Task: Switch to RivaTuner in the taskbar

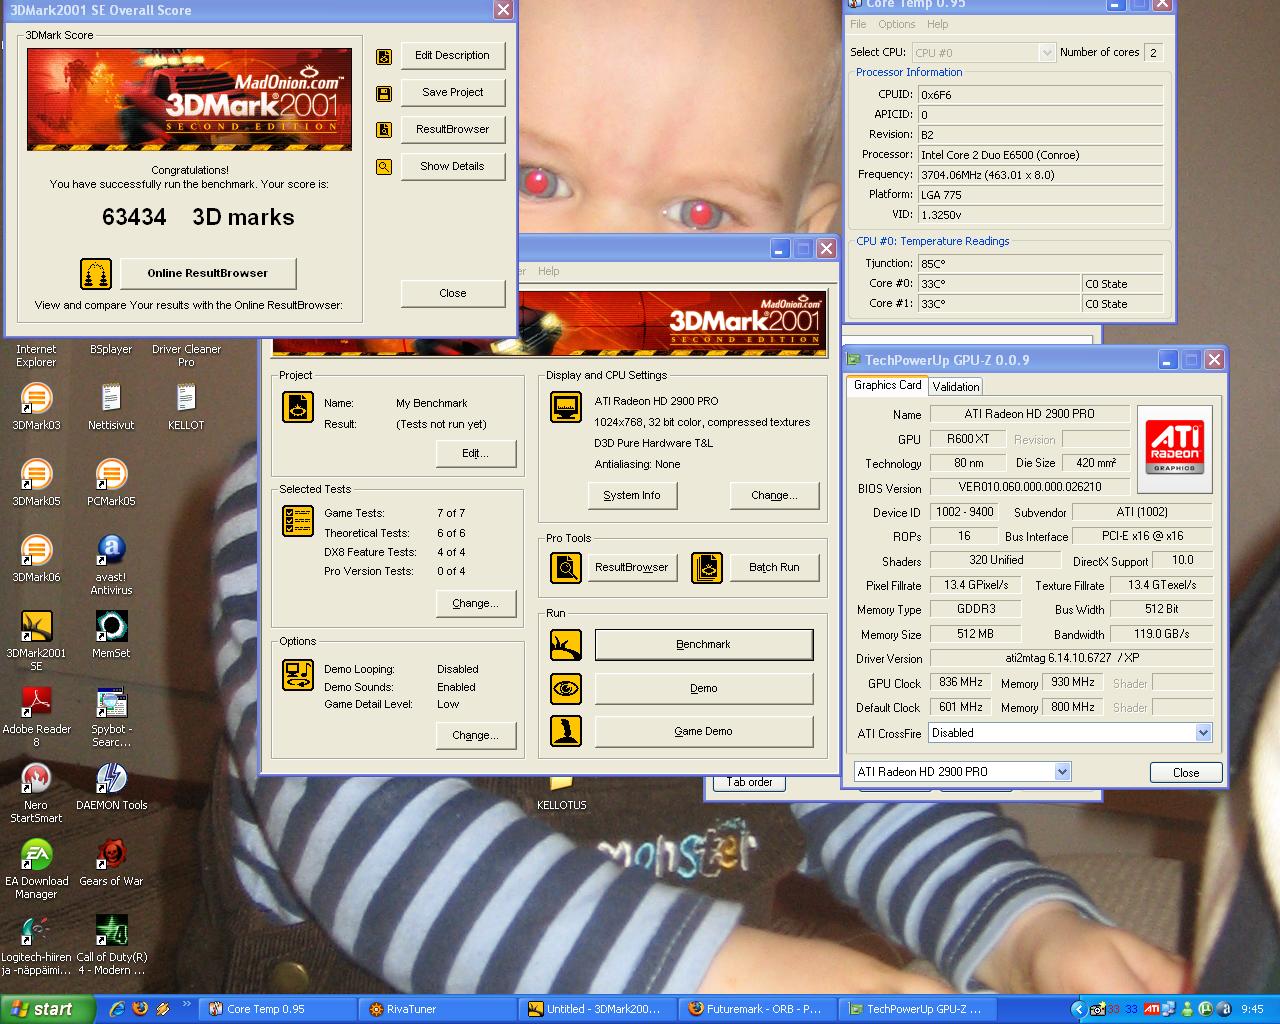Action: pos(438,1009)
